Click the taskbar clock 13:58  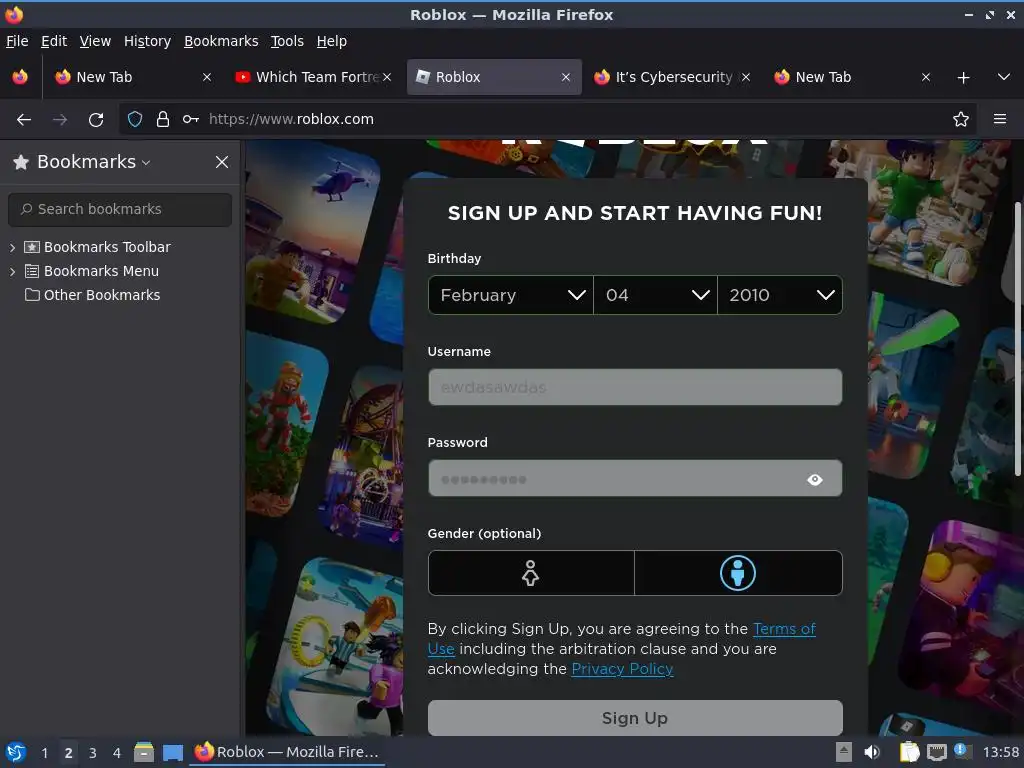(x=1000, y=752)
